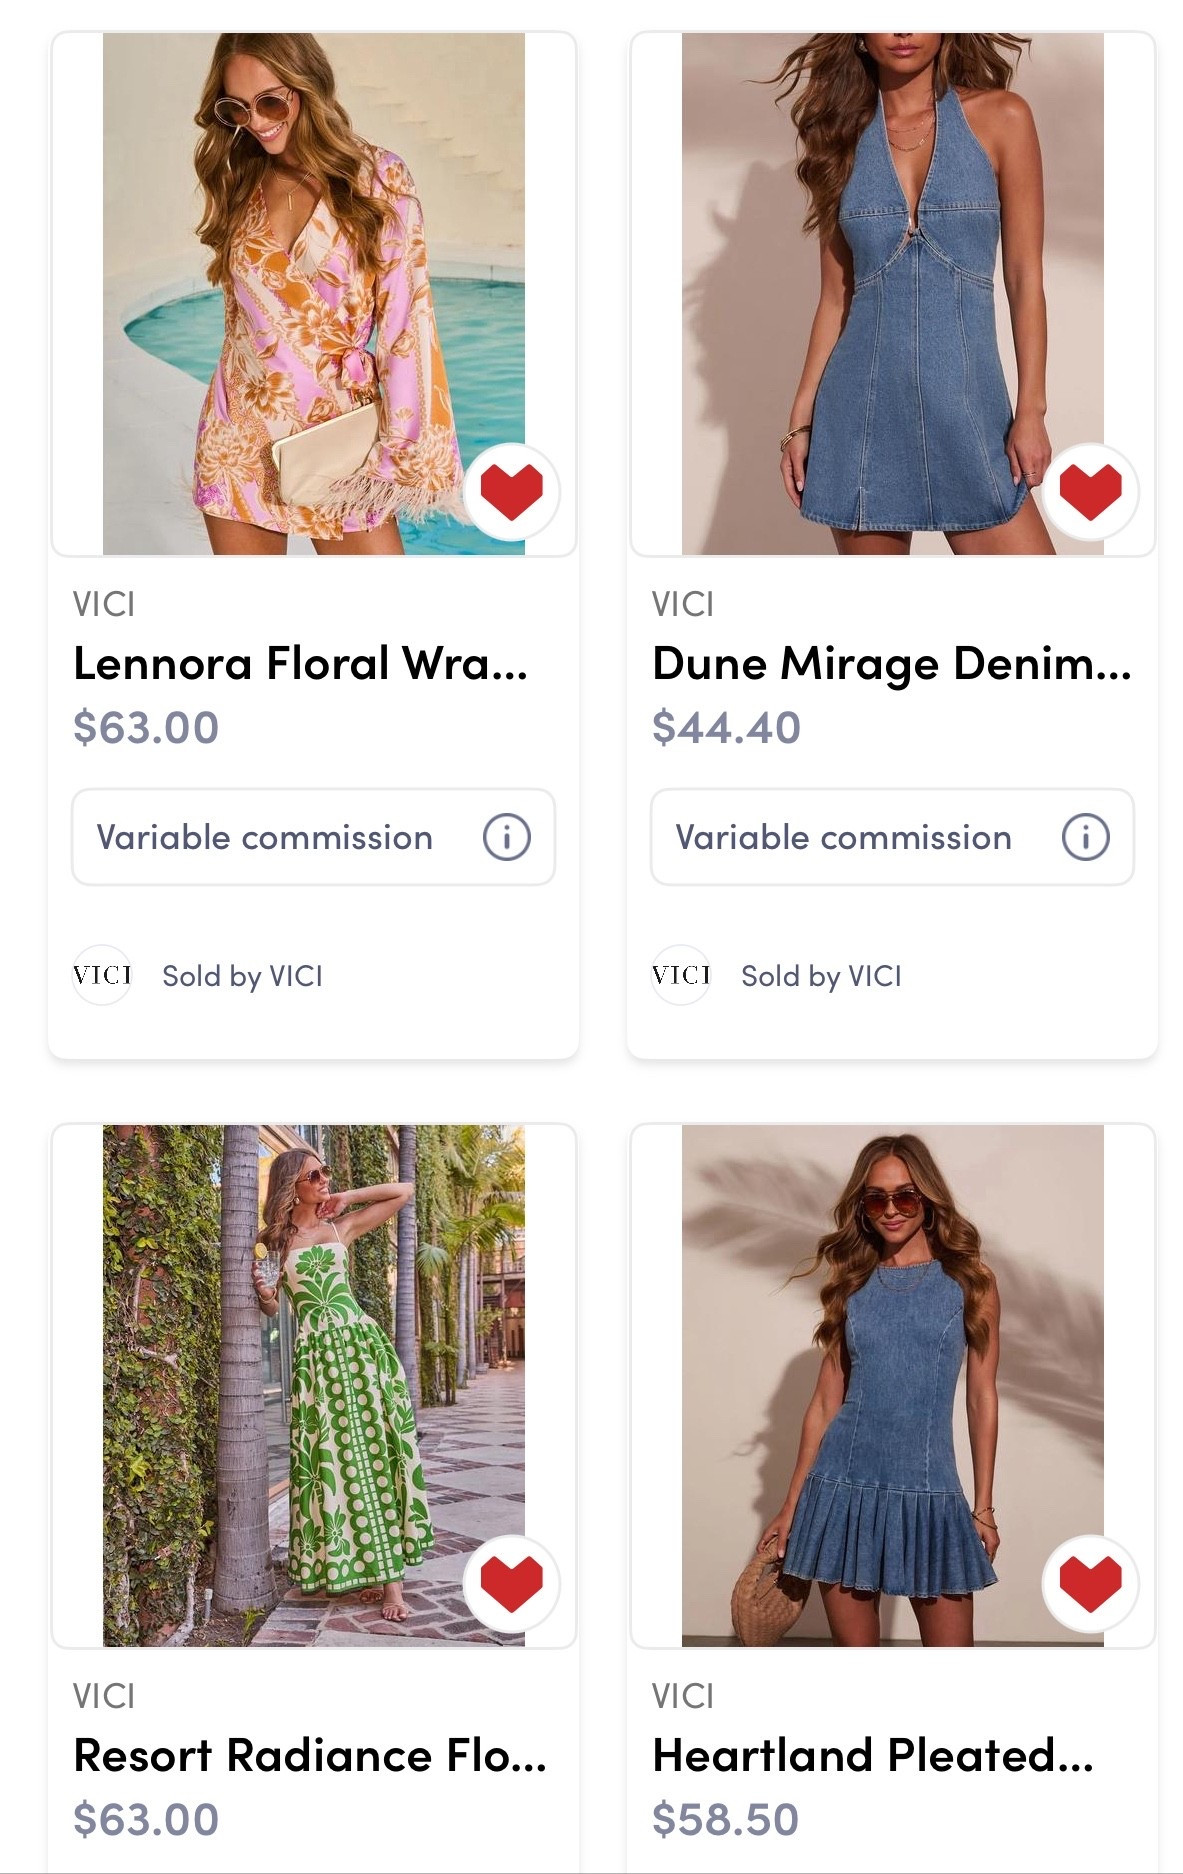
Task: Open the Resort Radiance Flo... product title
Action: click(x=310, y=1756)
